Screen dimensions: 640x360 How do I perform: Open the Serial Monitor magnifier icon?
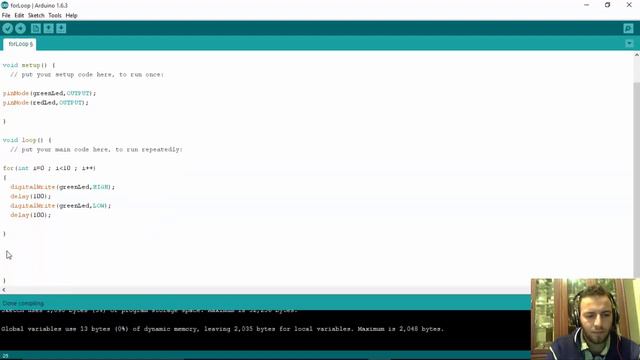(x=628, y=28)
